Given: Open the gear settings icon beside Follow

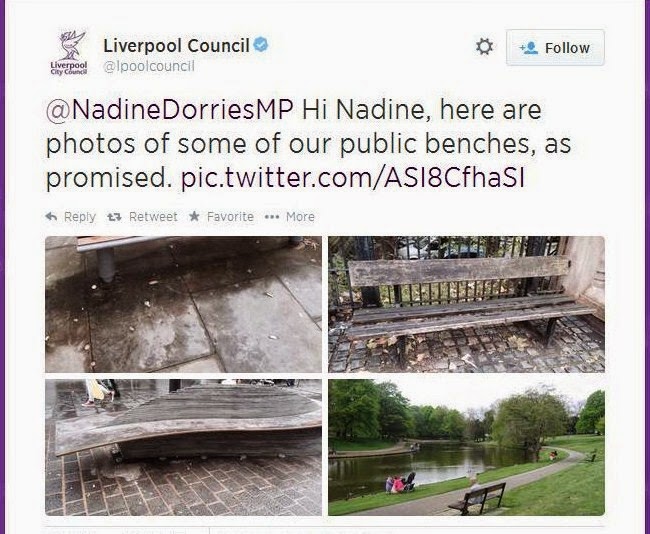Looking at the screenshot, I should tap(484, 46).
